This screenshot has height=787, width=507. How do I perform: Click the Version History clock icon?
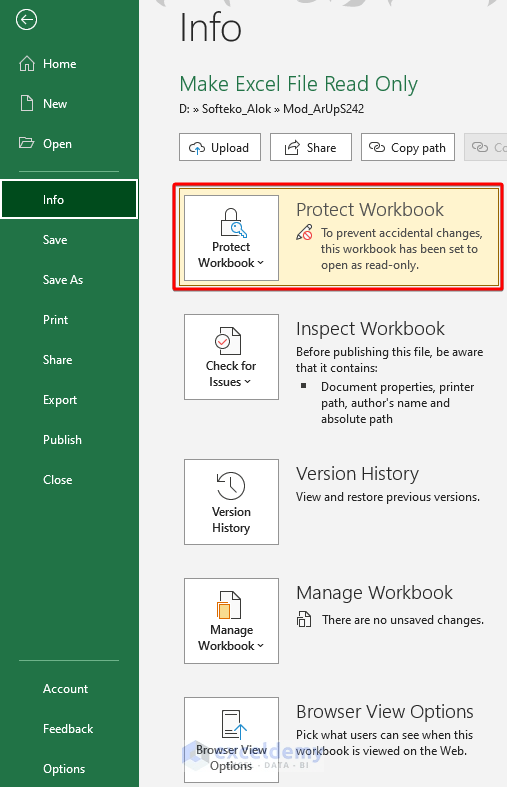(x=231, y=485)
